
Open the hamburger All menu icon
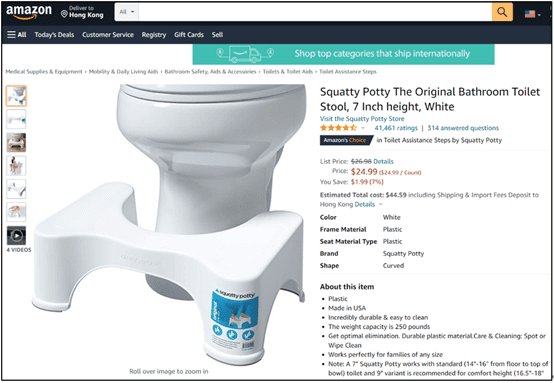pyautogui.click(x=11, y=35)
